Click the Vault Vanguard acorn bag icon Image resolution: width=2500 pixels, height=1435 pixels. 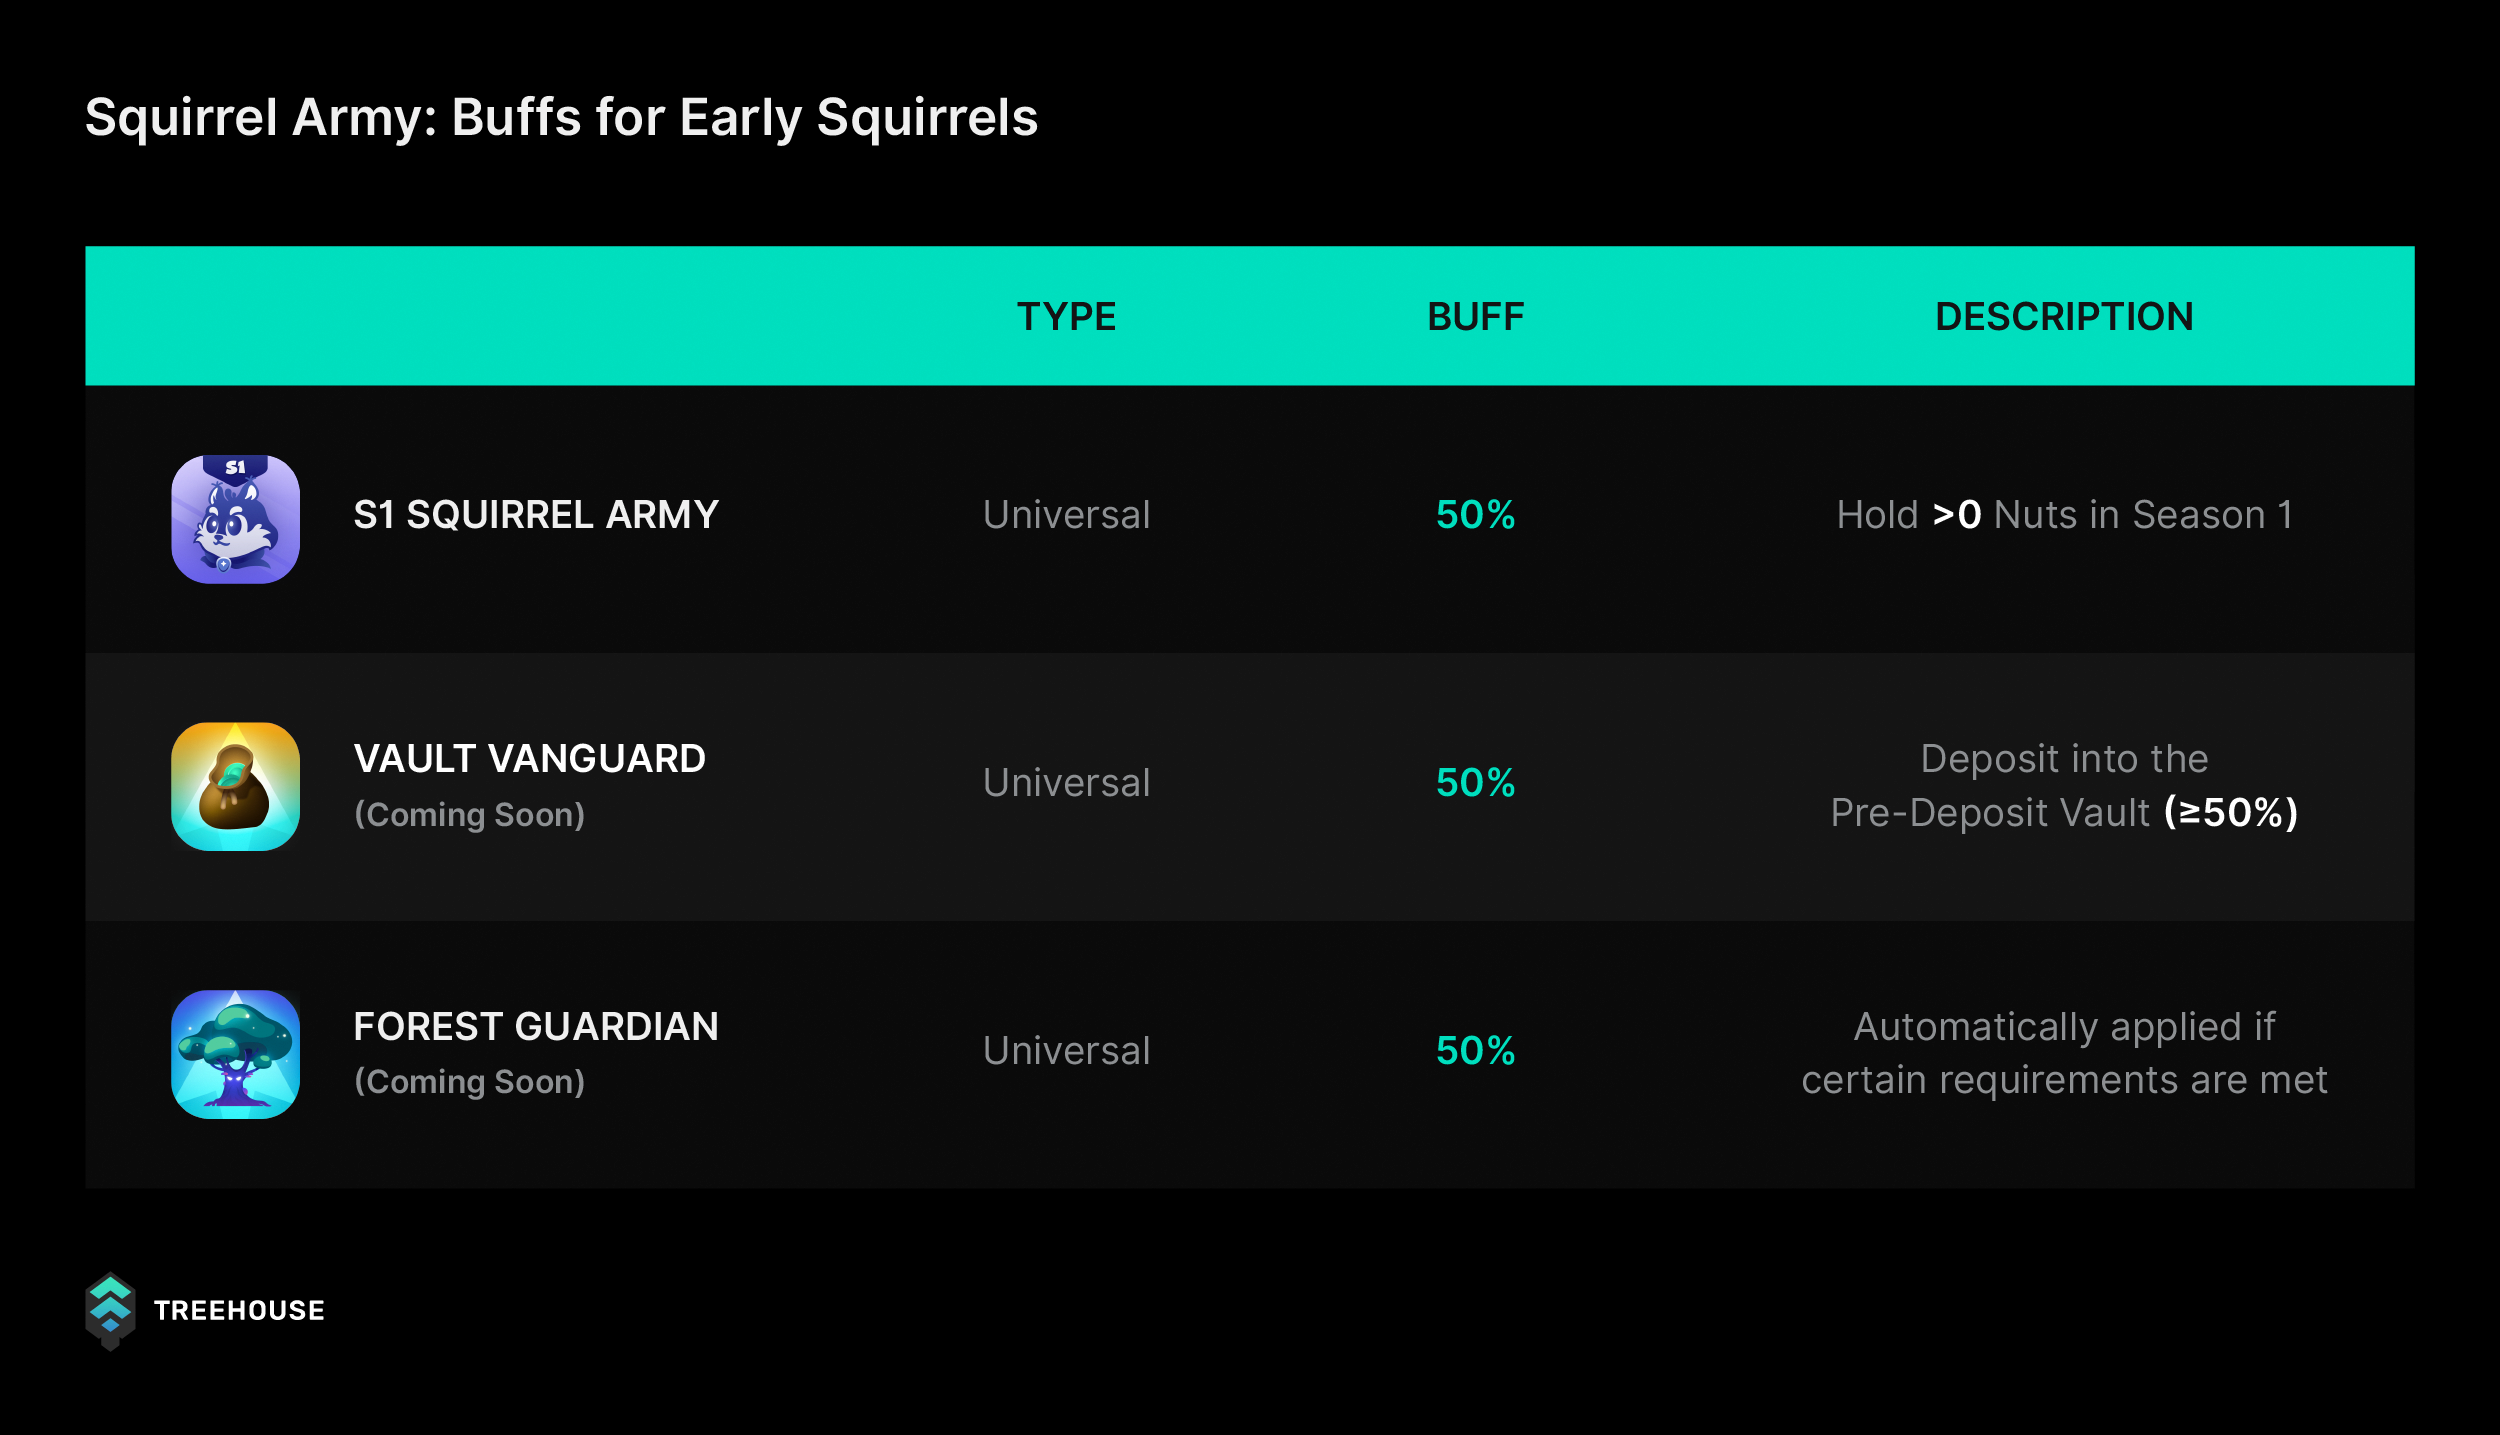click(x=235, y=786)
